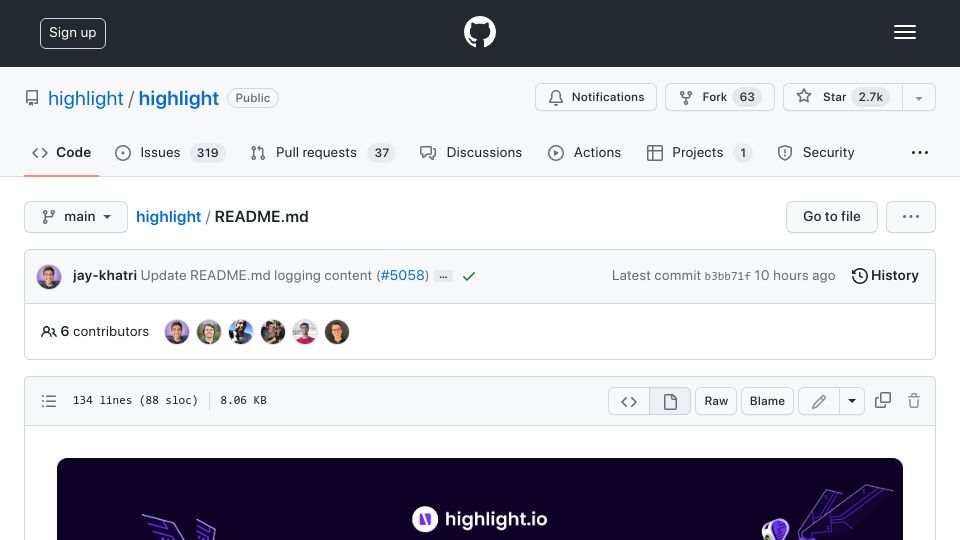Toggle the table of contents outline icon
This screenshot has height=540, width=960.
point(49,401)
